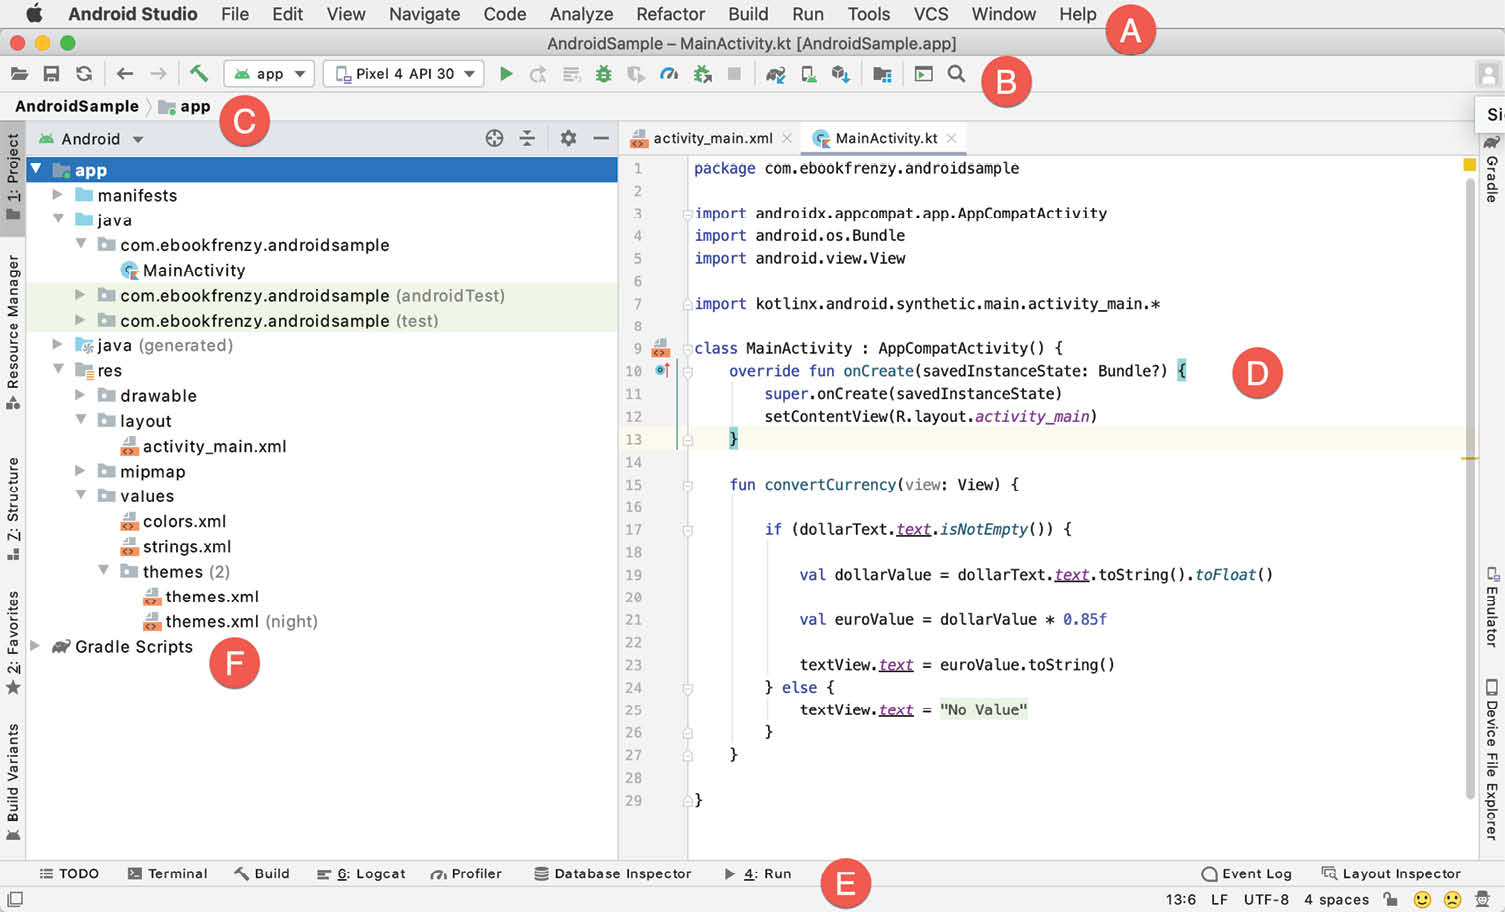The width and height of the screenshot is (1505, 912).
Task: Click the Sync/reload toolbar icon
Action: pos(84,74)
